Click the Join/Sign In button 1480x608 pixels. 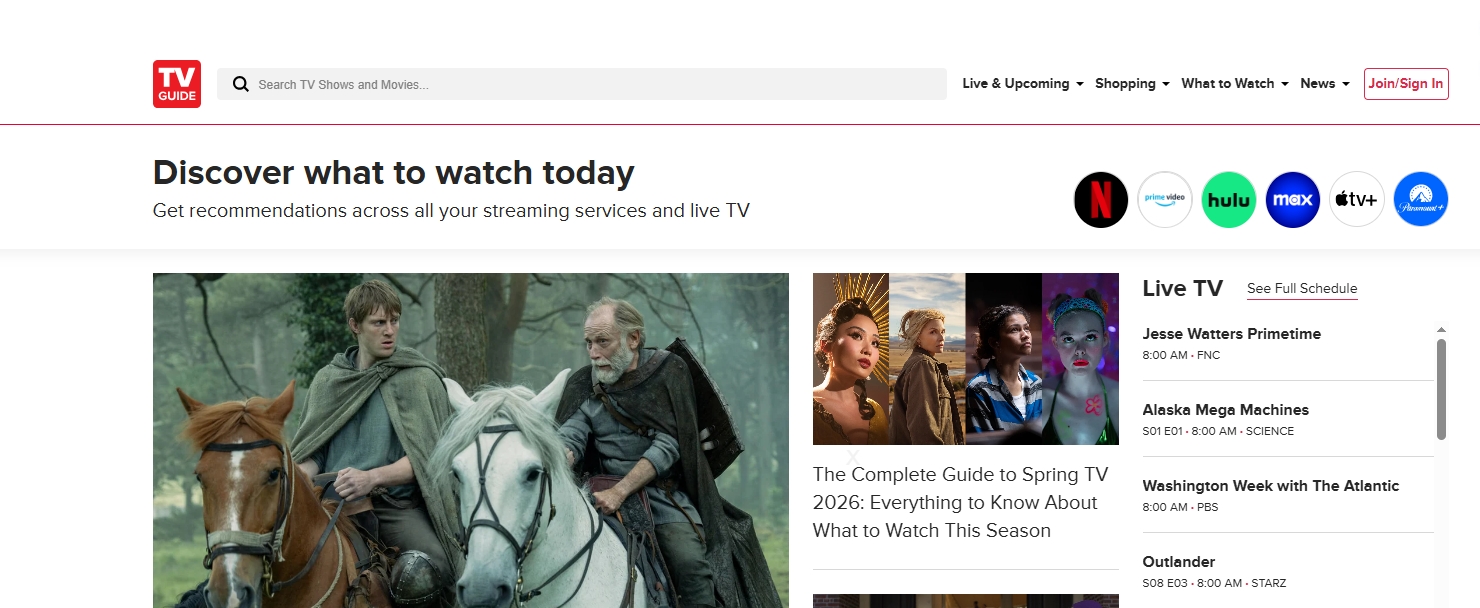[x=1406, y=84]
